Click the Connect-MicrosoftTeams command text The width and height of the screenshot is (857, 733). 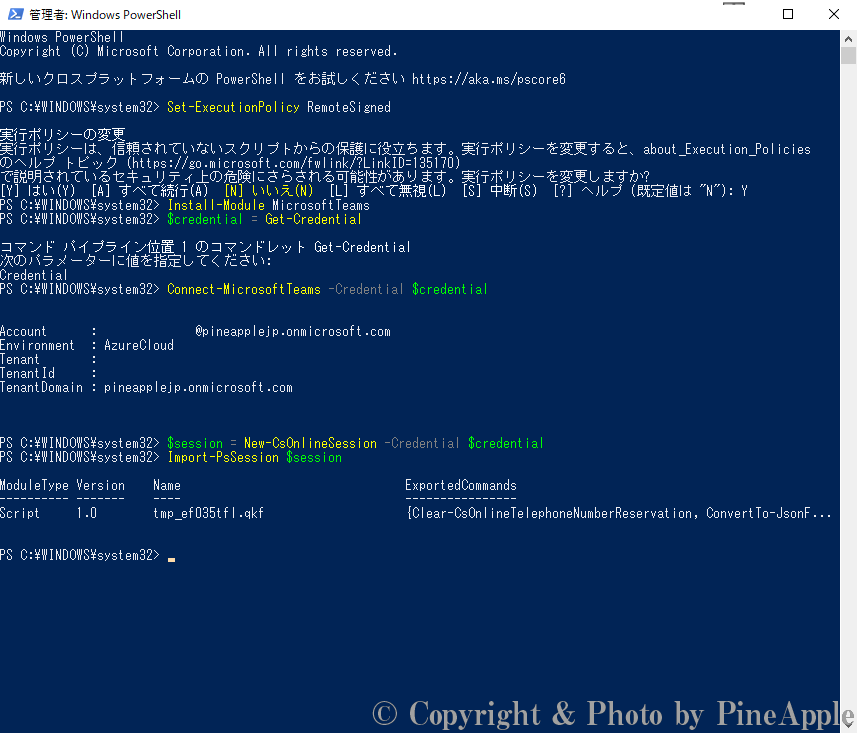[244, 289]
